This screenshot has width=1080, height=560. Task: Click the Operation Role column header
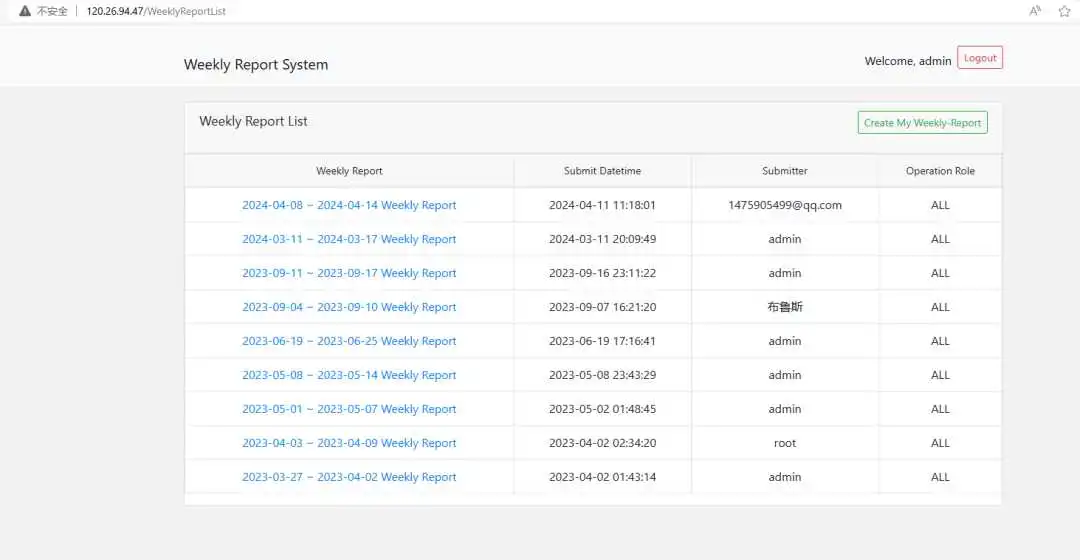point(940,171)
